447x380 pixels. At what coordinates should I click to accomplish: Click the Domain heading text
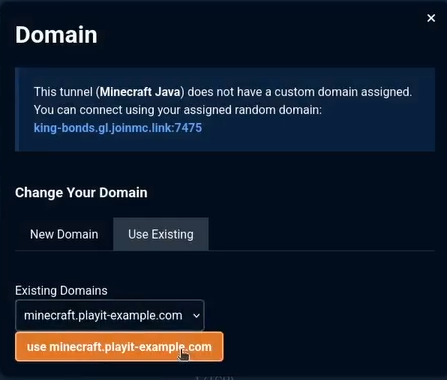[56, 35]
